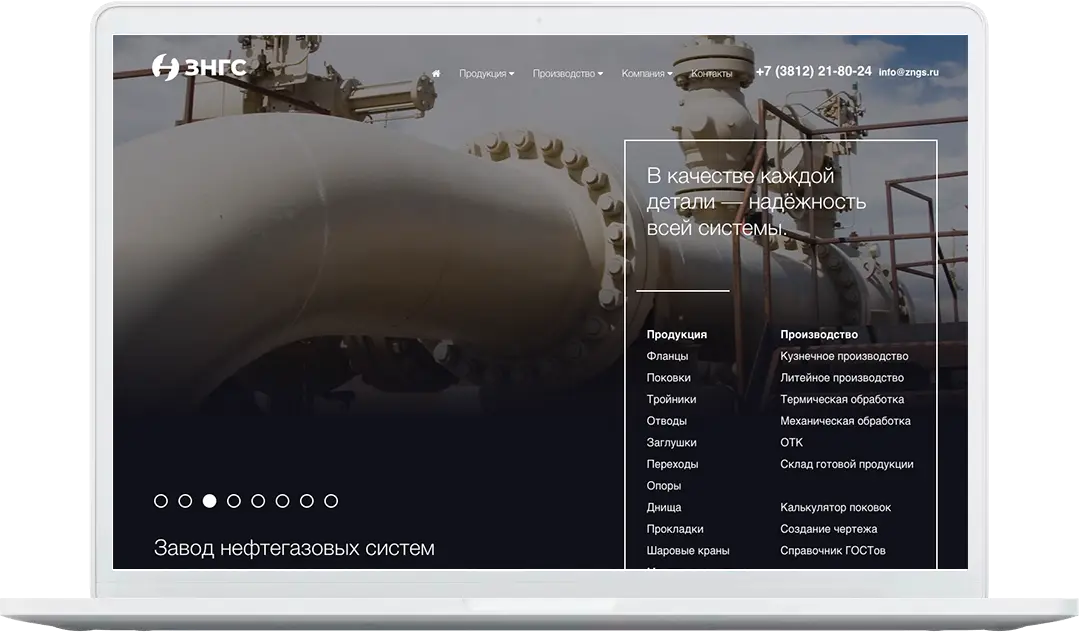Viewport: 1080px width, 632px height.
Task: Open Калькулятор поковок tool link
Action: 835,507
